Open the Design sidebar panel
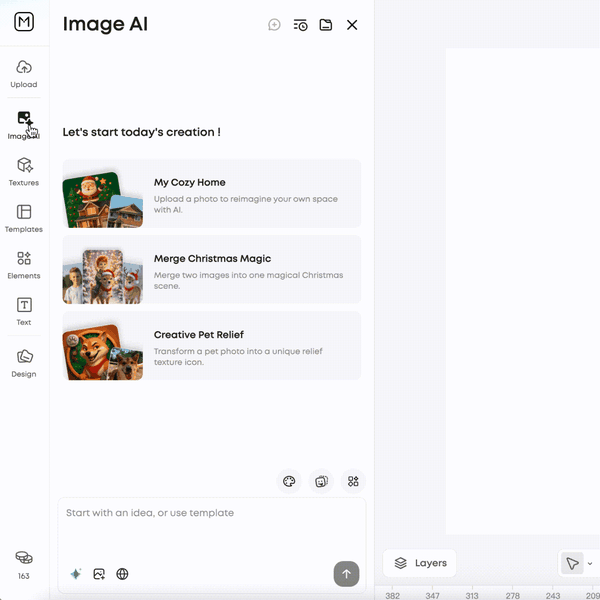 [24, 363]
